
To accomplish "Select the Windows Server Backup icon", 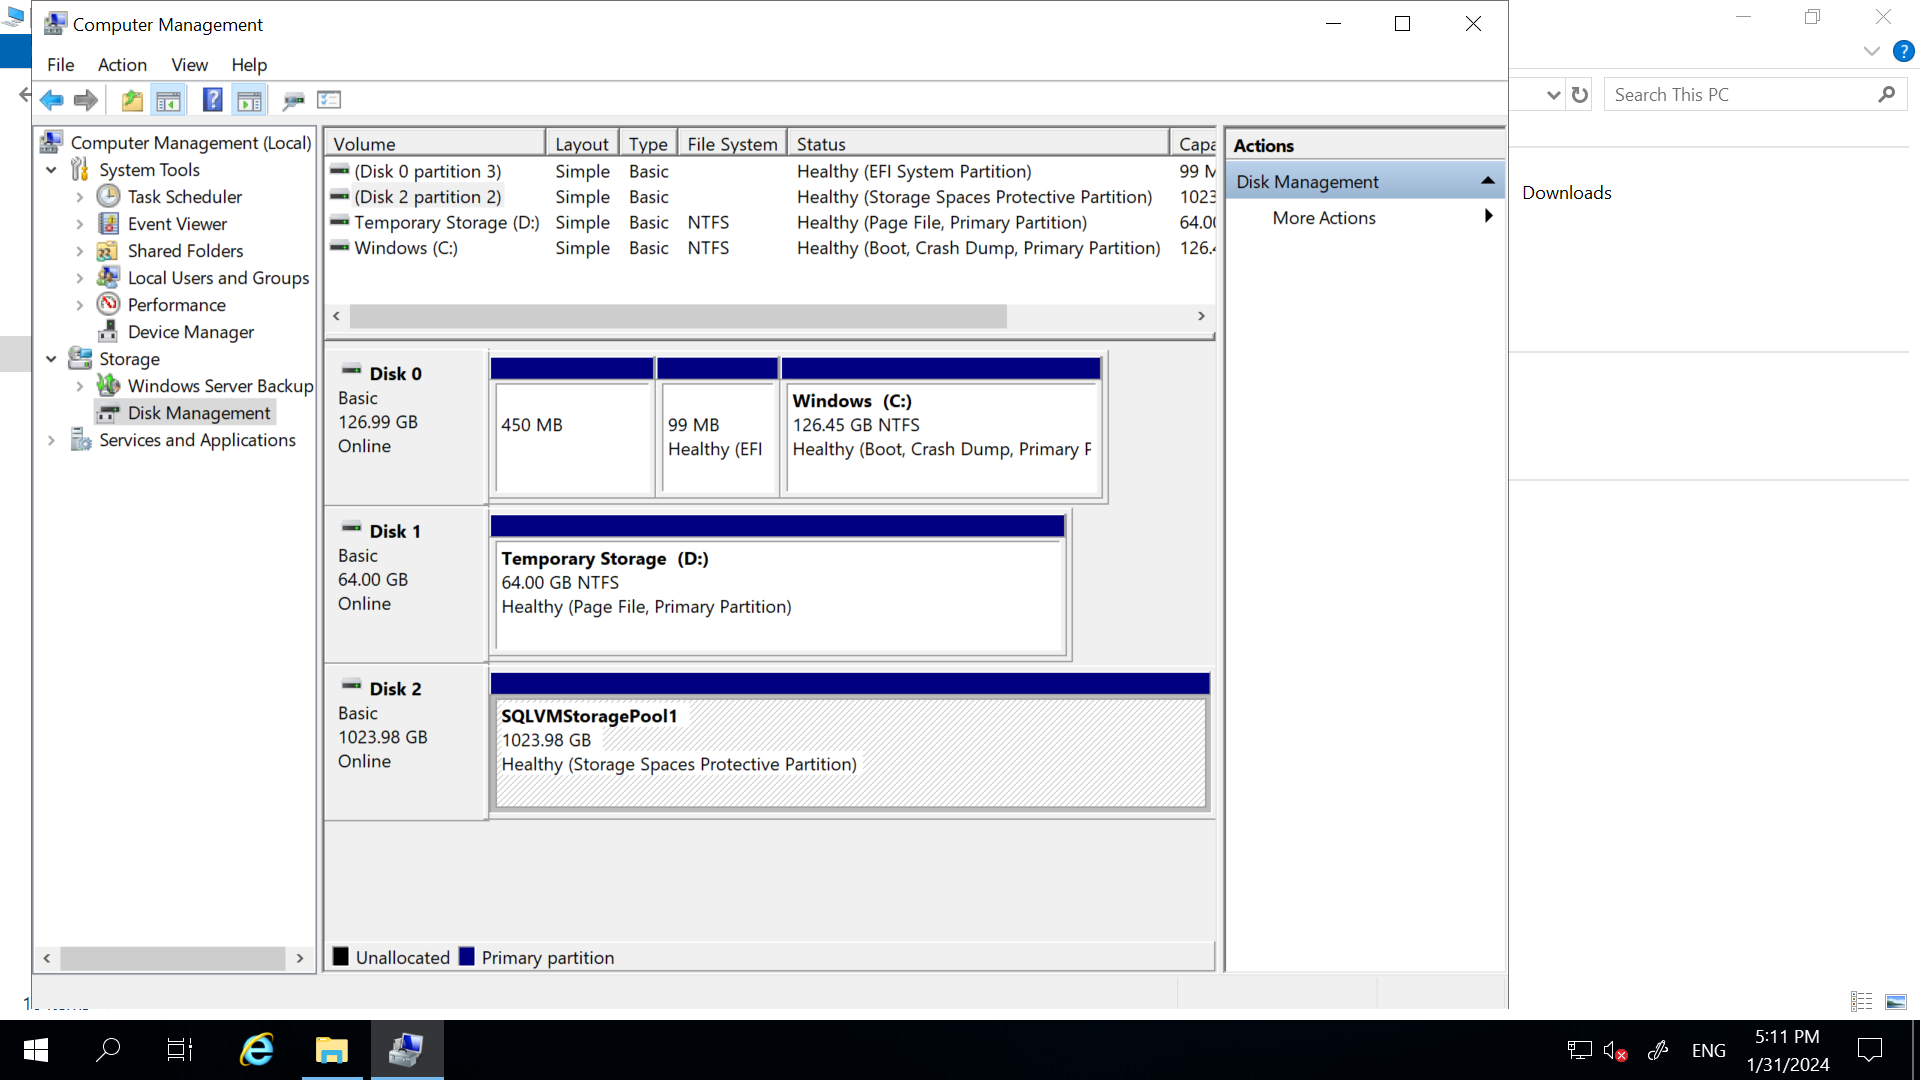I will point(109,385).
